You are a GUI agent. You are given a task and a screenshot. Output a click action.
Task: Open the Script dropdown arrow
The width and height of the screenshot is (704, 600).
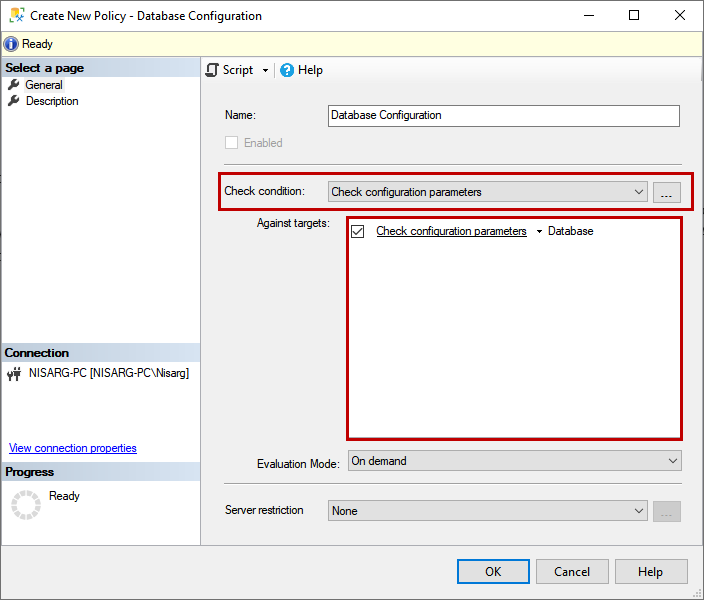265,71
